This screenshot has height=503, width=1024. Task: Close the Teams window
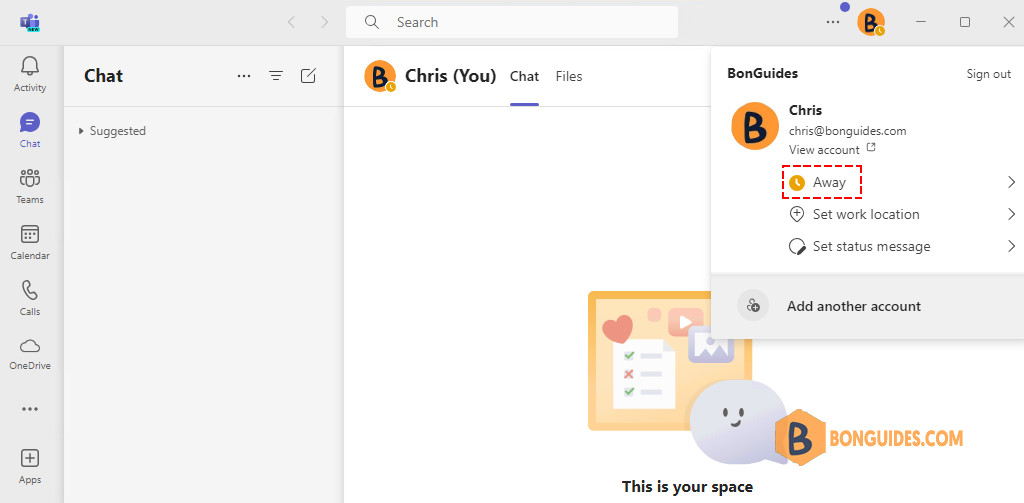(1008, 22)
